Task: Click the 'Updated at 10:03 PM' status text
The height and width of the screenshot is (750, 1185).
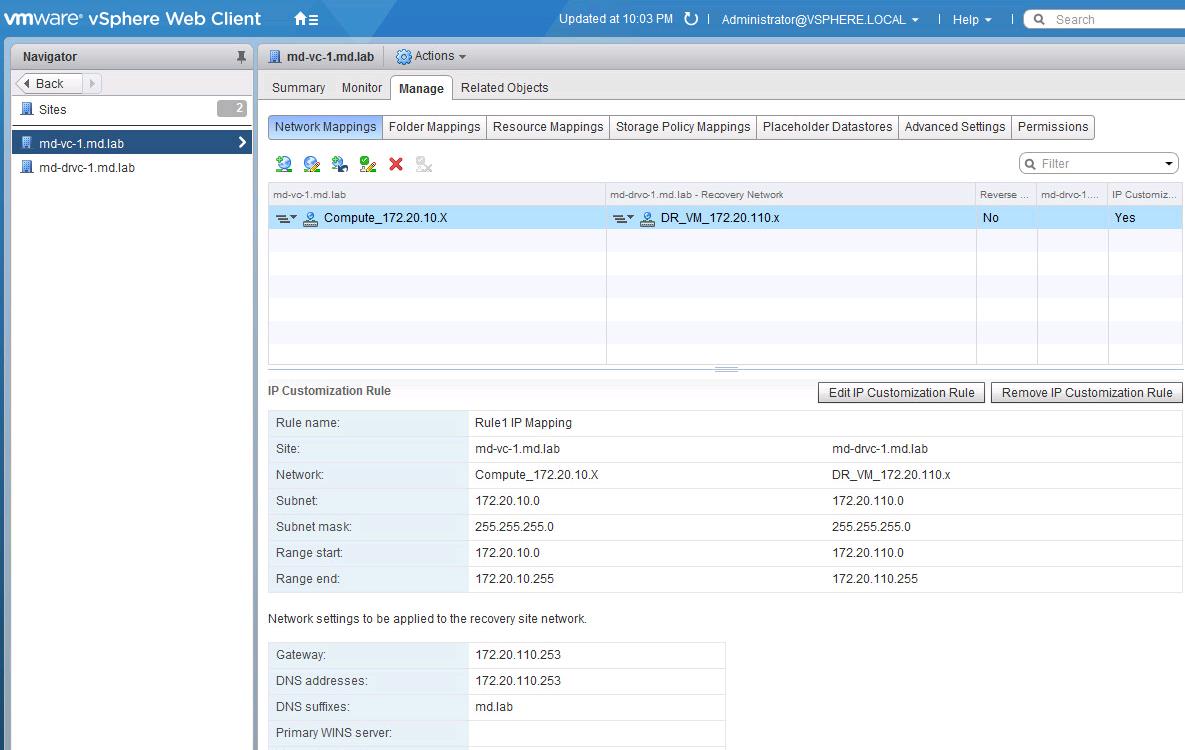Action: pyautogui.click(x=616, y=19)
